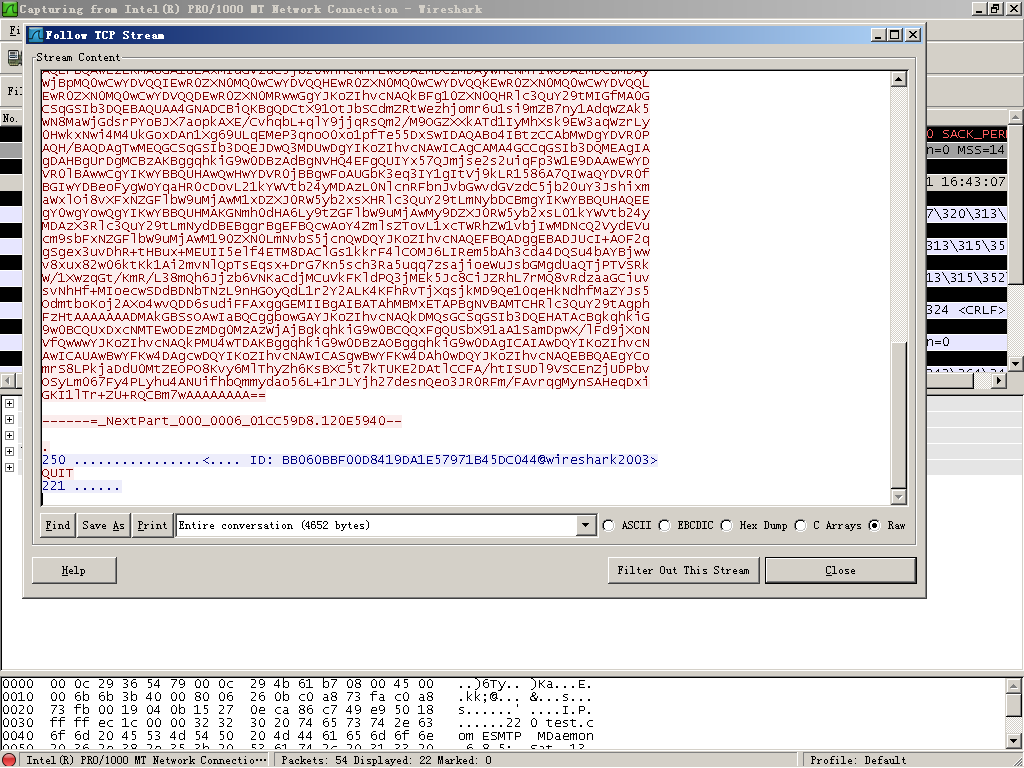Screen dimensions: 1024x768
Task: Expand the fifth packet detail tree node
Action: (x=10, y=468)
